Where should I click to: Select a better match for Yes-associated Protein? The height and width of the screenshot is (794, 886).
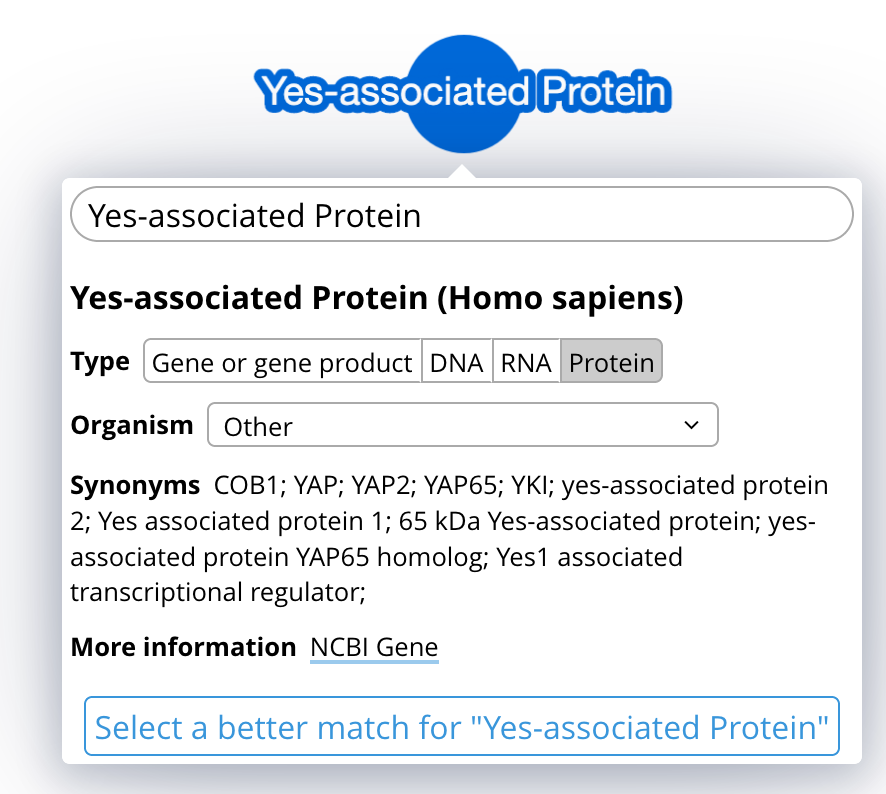click(x=462, y=727)
